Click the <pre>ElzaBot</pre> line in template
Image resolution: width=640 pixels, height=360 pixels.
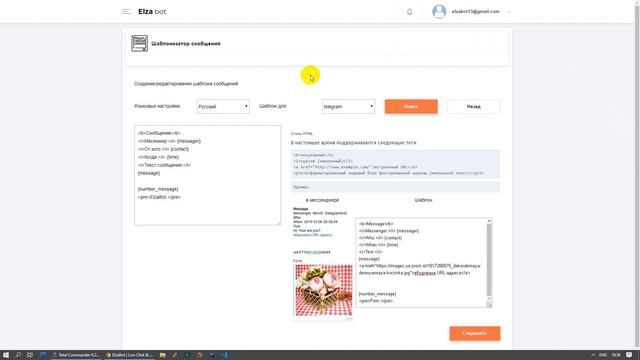point(159,197)
